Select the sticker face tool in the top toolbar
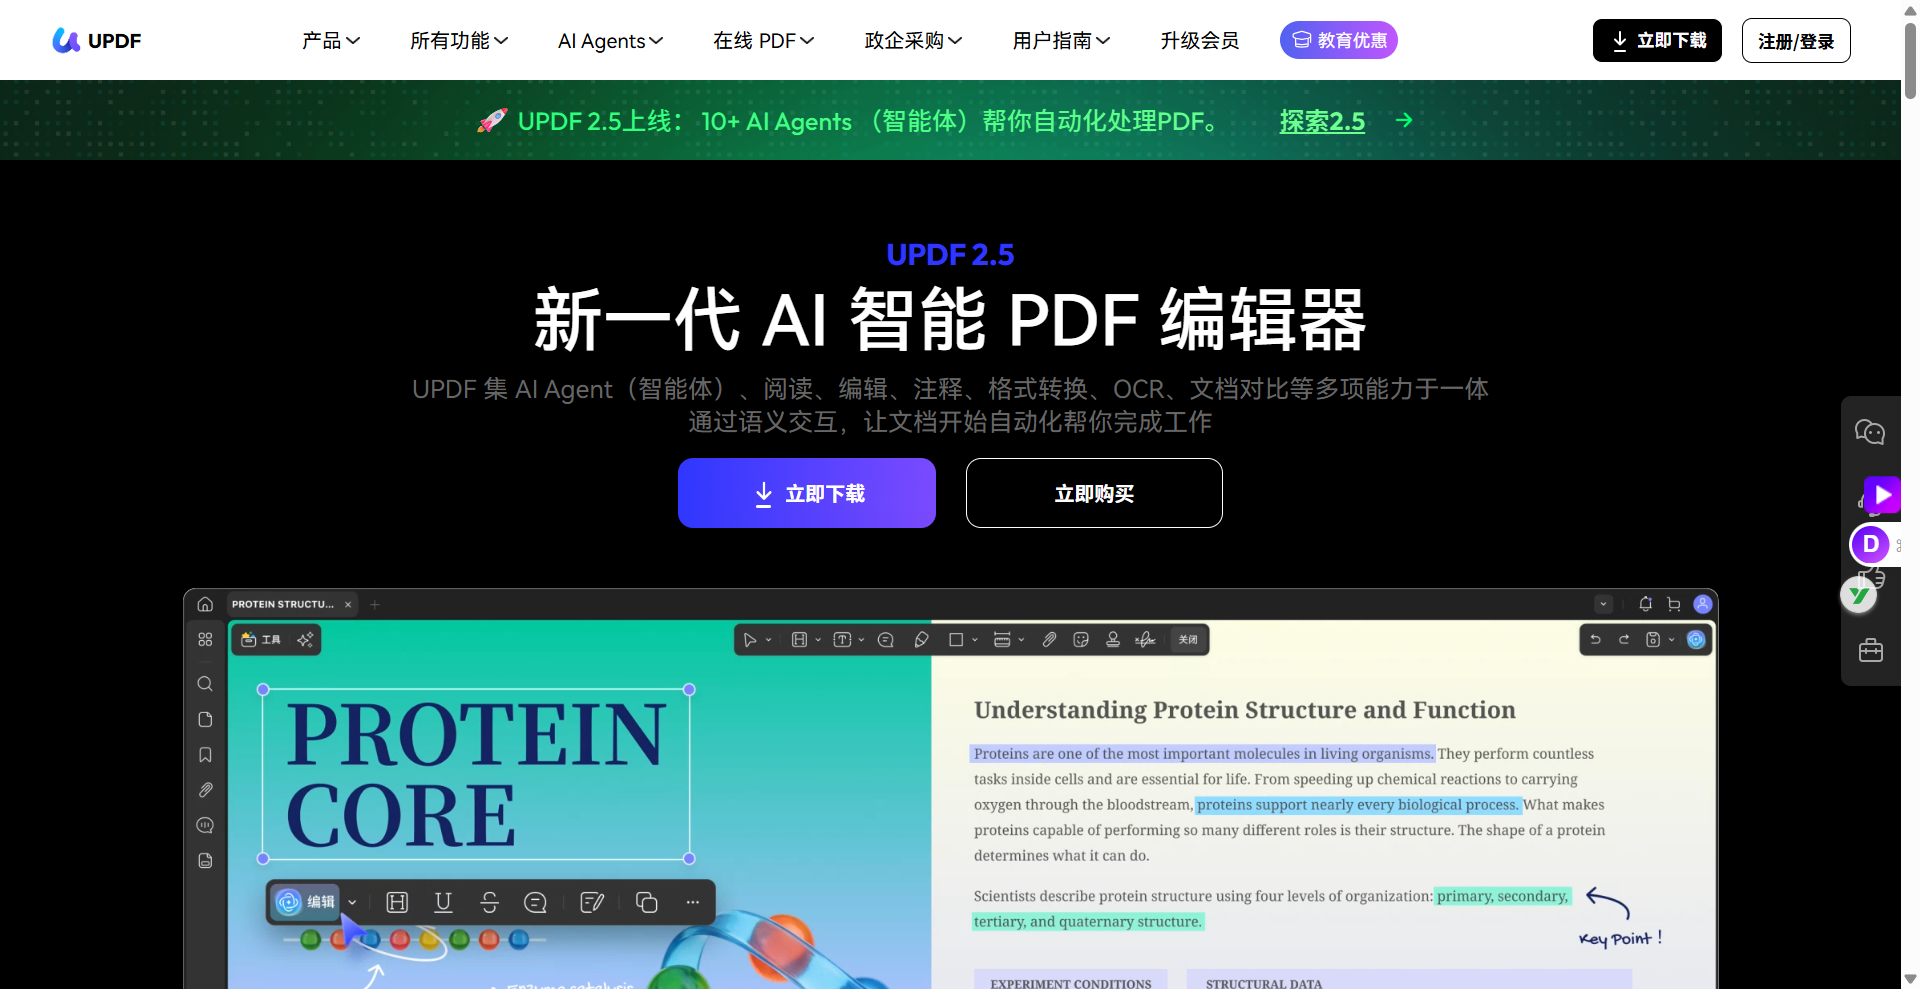The image size is (1920, 989). [1081, 639]
